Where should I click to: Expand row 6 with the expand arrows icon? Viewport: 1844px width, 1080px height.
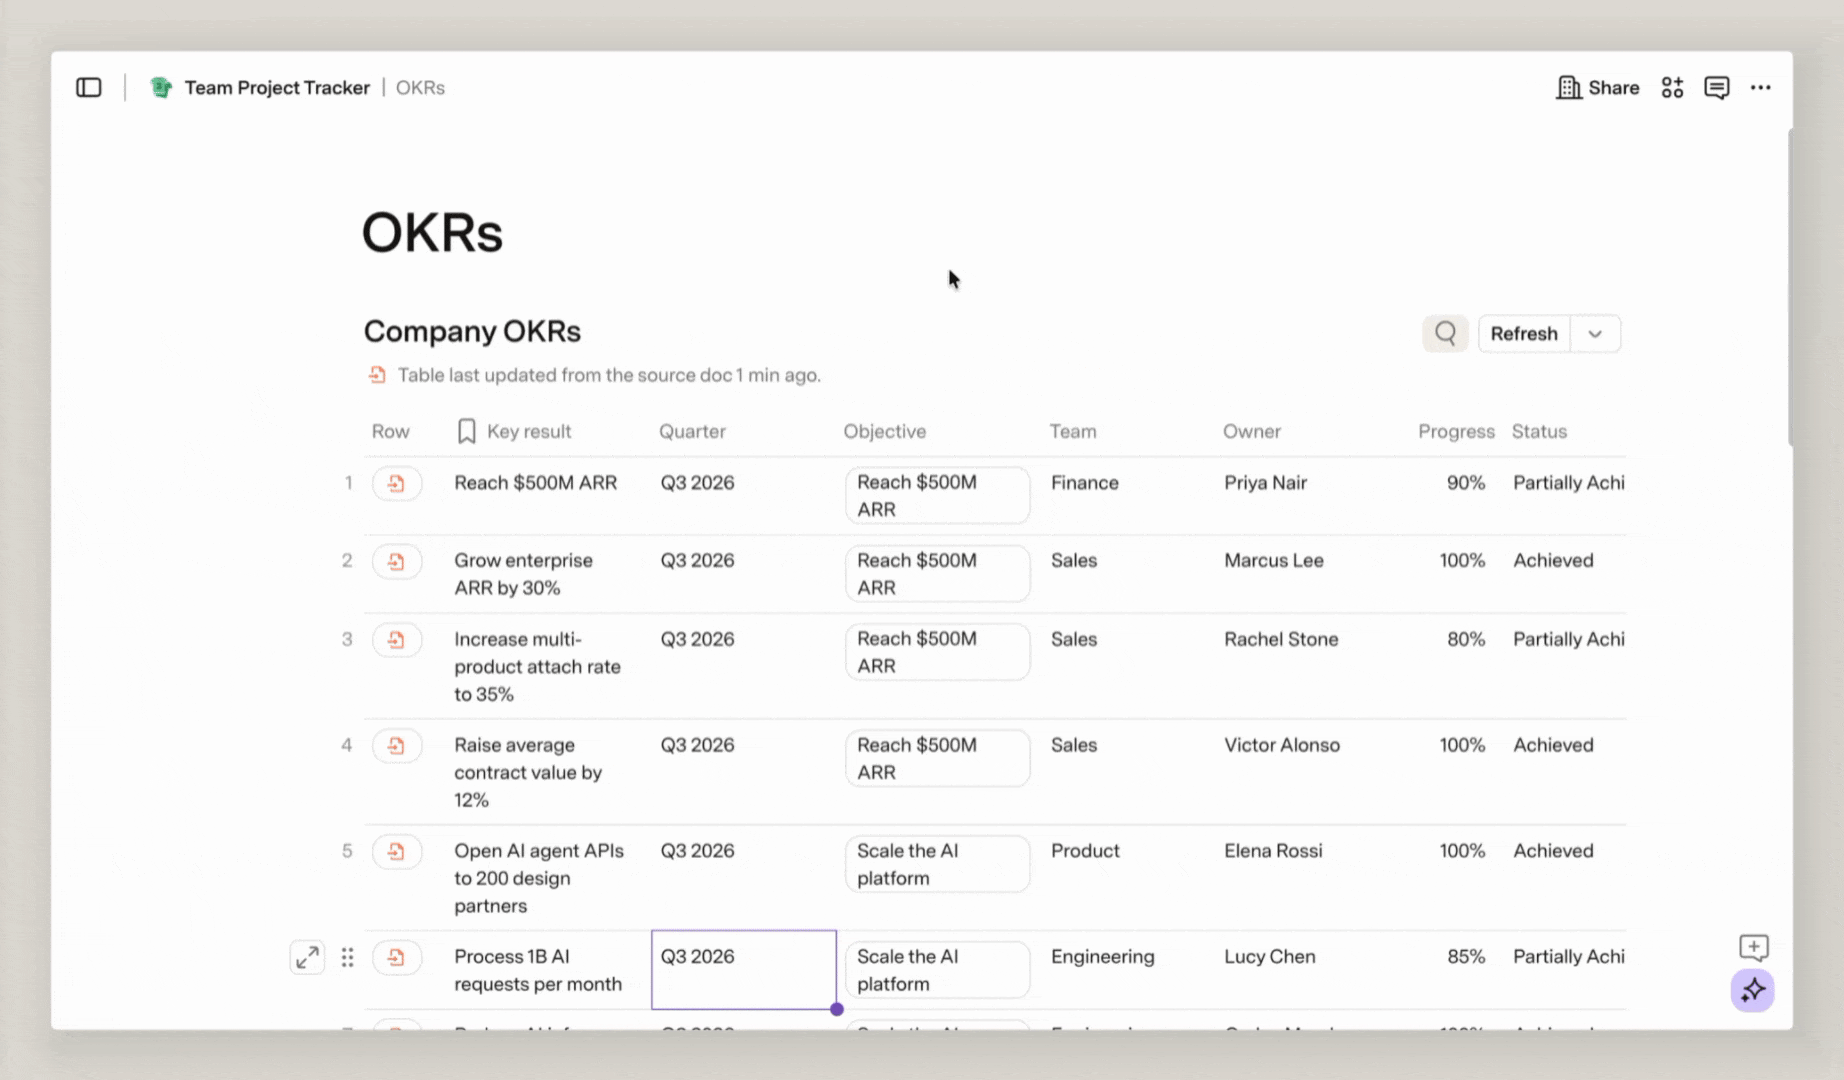(x=307, y=957)
